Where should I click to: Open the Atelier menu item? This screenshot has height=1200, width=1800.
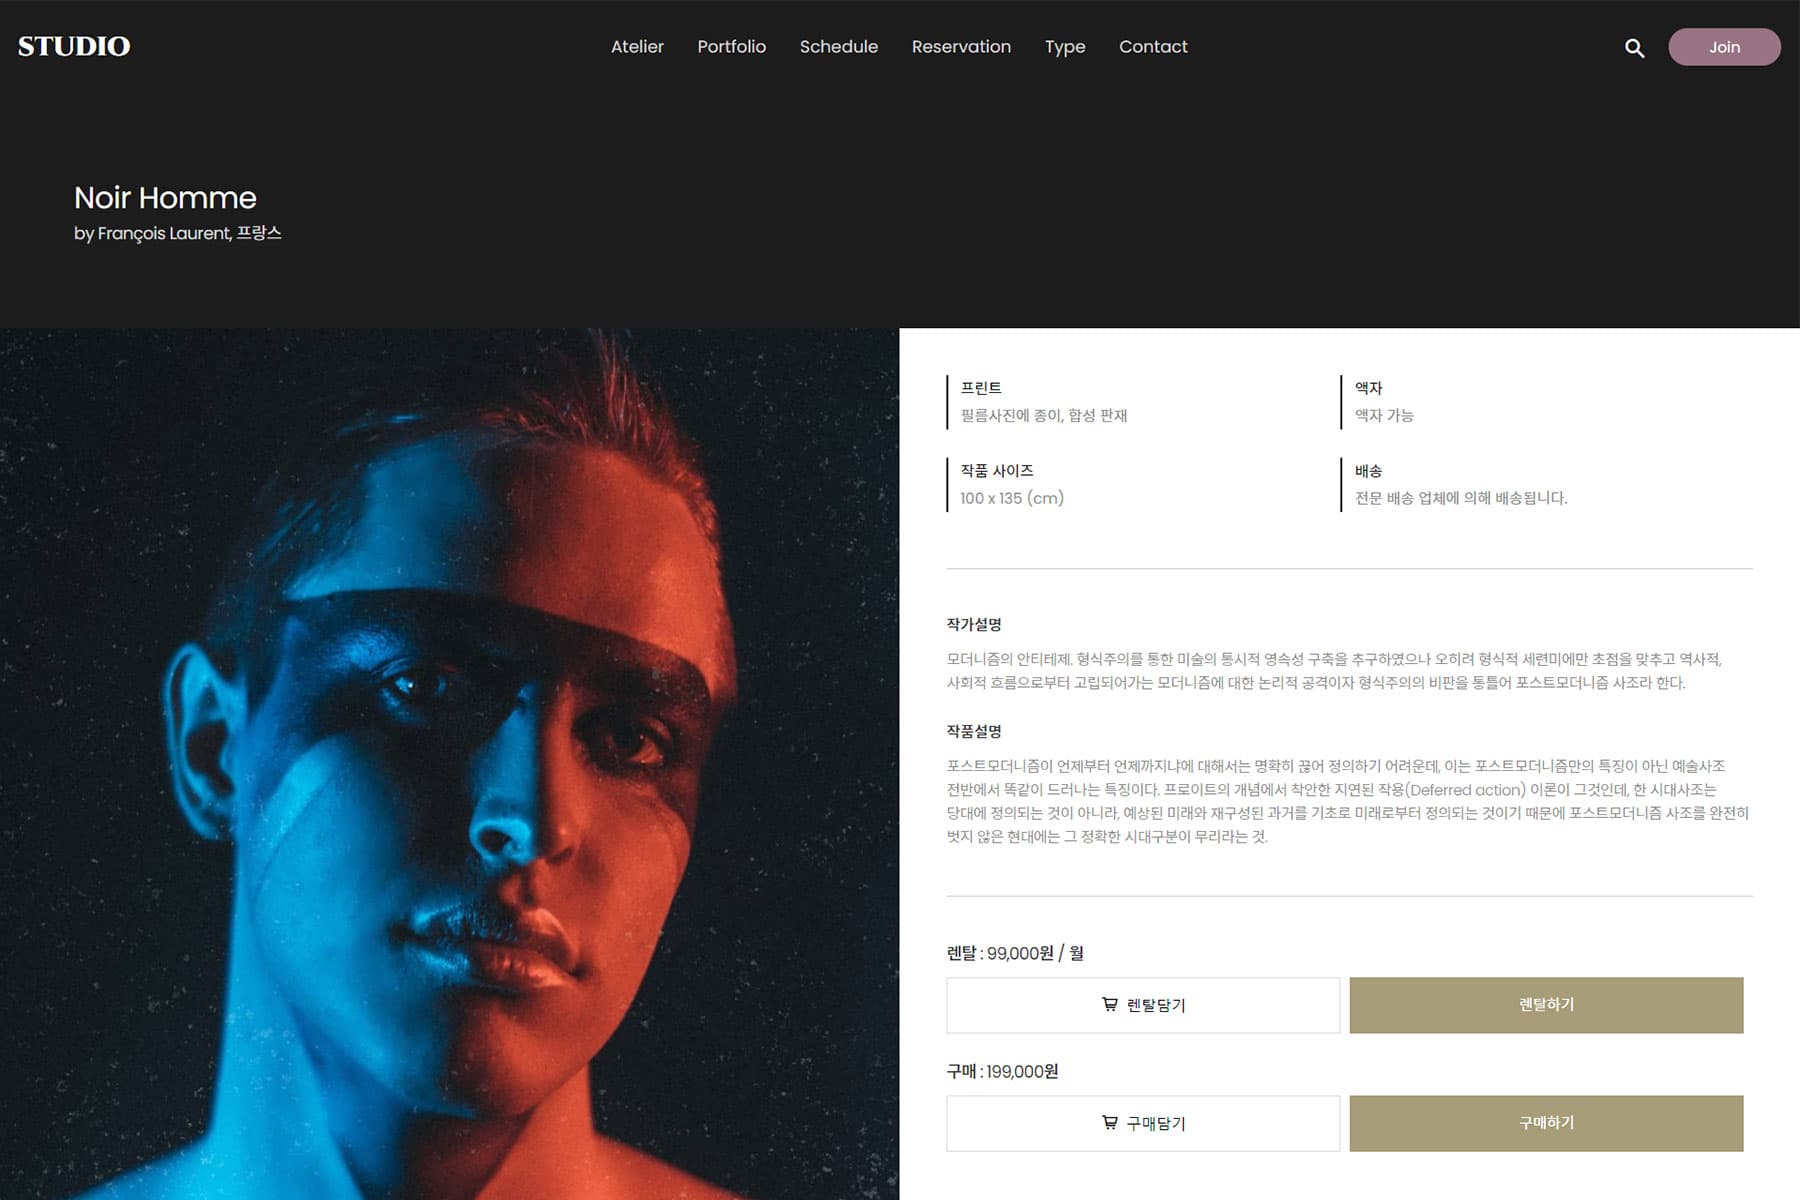point(637,47)
